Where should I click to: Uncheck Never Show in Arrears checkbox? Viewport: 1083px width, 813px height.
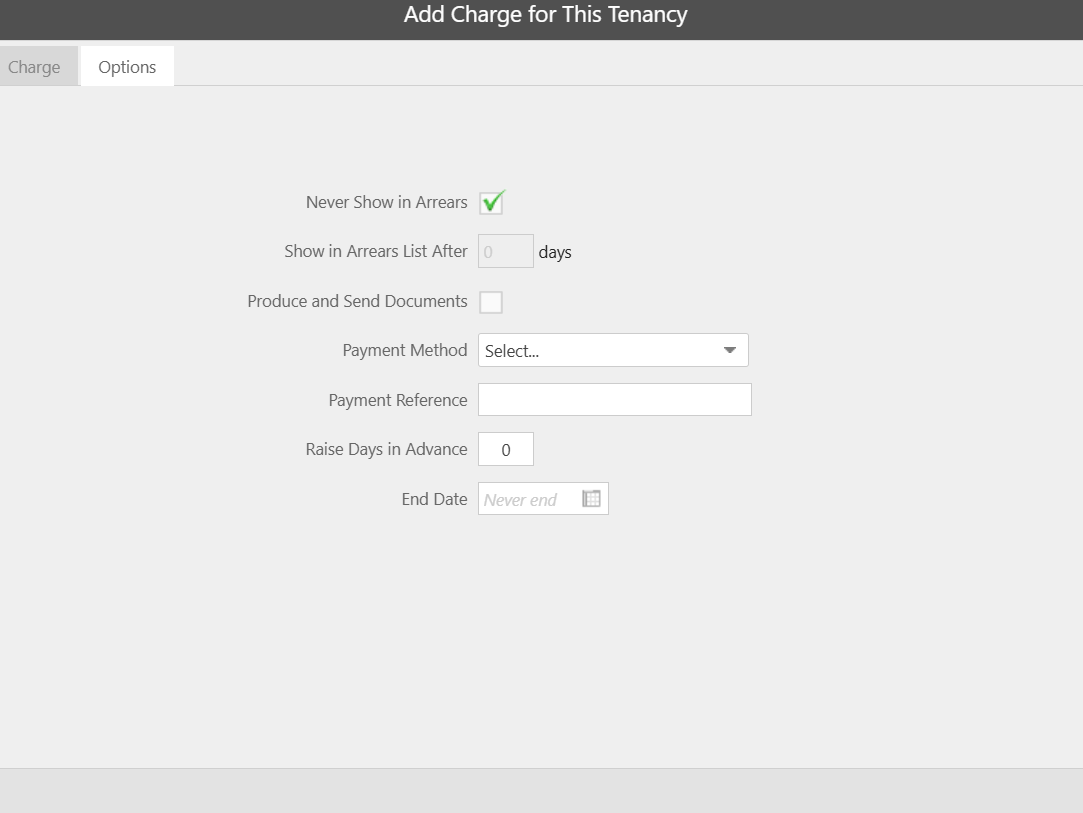491,202
